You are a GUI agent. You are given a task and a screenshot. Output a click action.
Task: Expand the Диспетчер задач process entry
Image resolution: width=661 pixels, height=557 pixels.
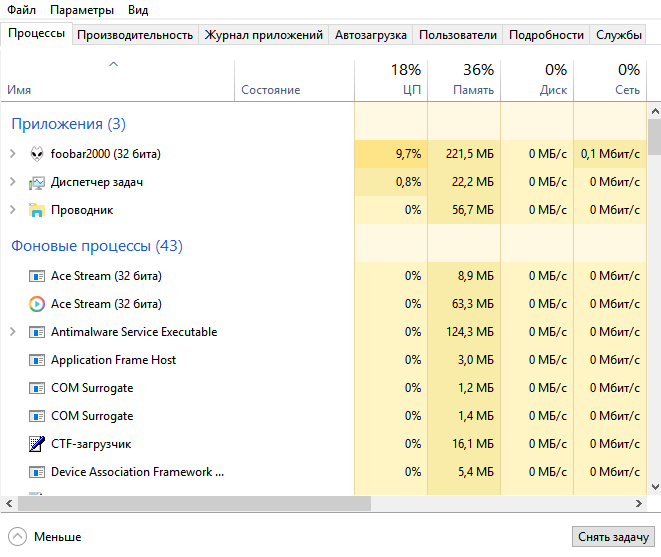(12, 182)
